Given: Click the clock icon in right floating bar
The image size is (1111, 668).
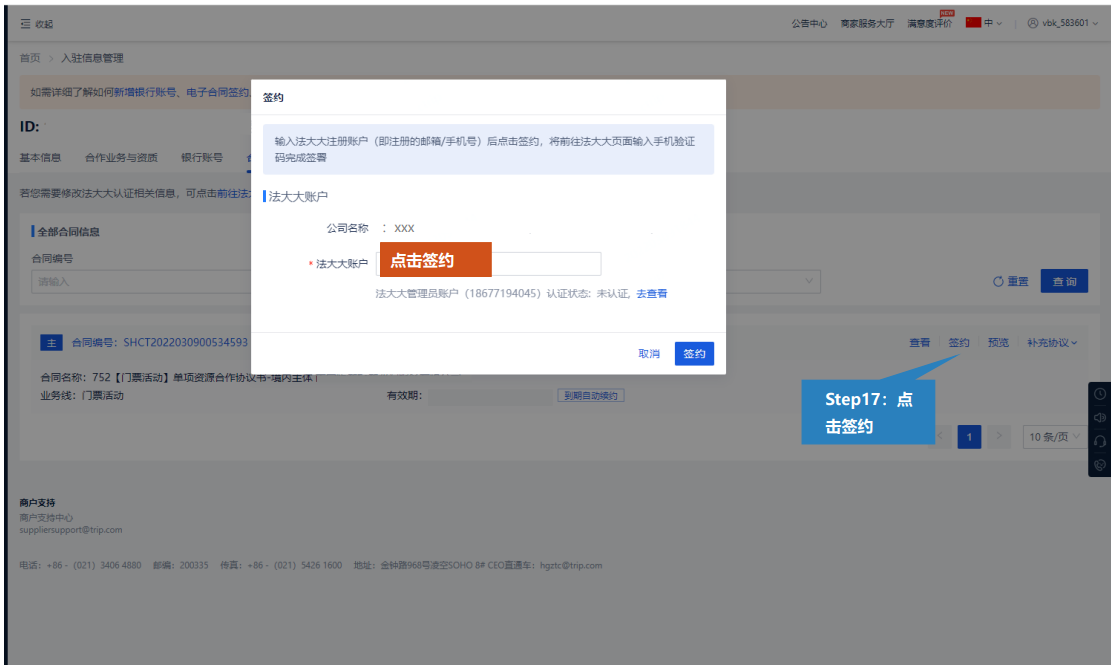Looking at the screenshot, I should (x=1100, y=394).
